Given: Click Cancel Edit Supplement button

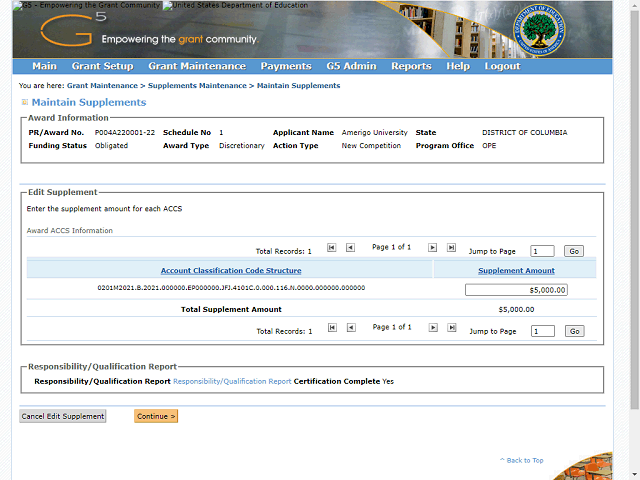Looking at the screenshot, I should coord(62,416).
